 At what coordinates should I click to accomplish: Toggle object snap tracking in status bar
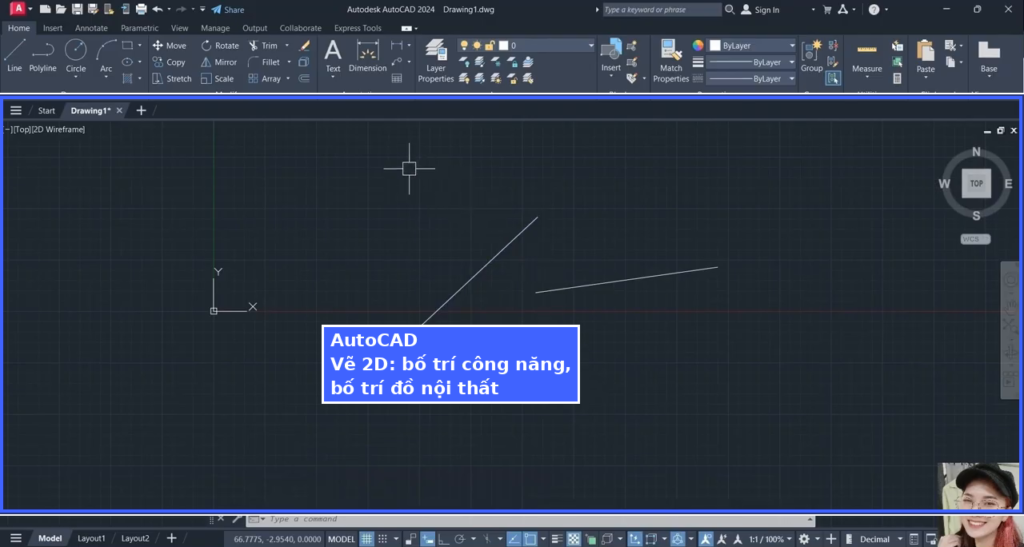point(514,539)
